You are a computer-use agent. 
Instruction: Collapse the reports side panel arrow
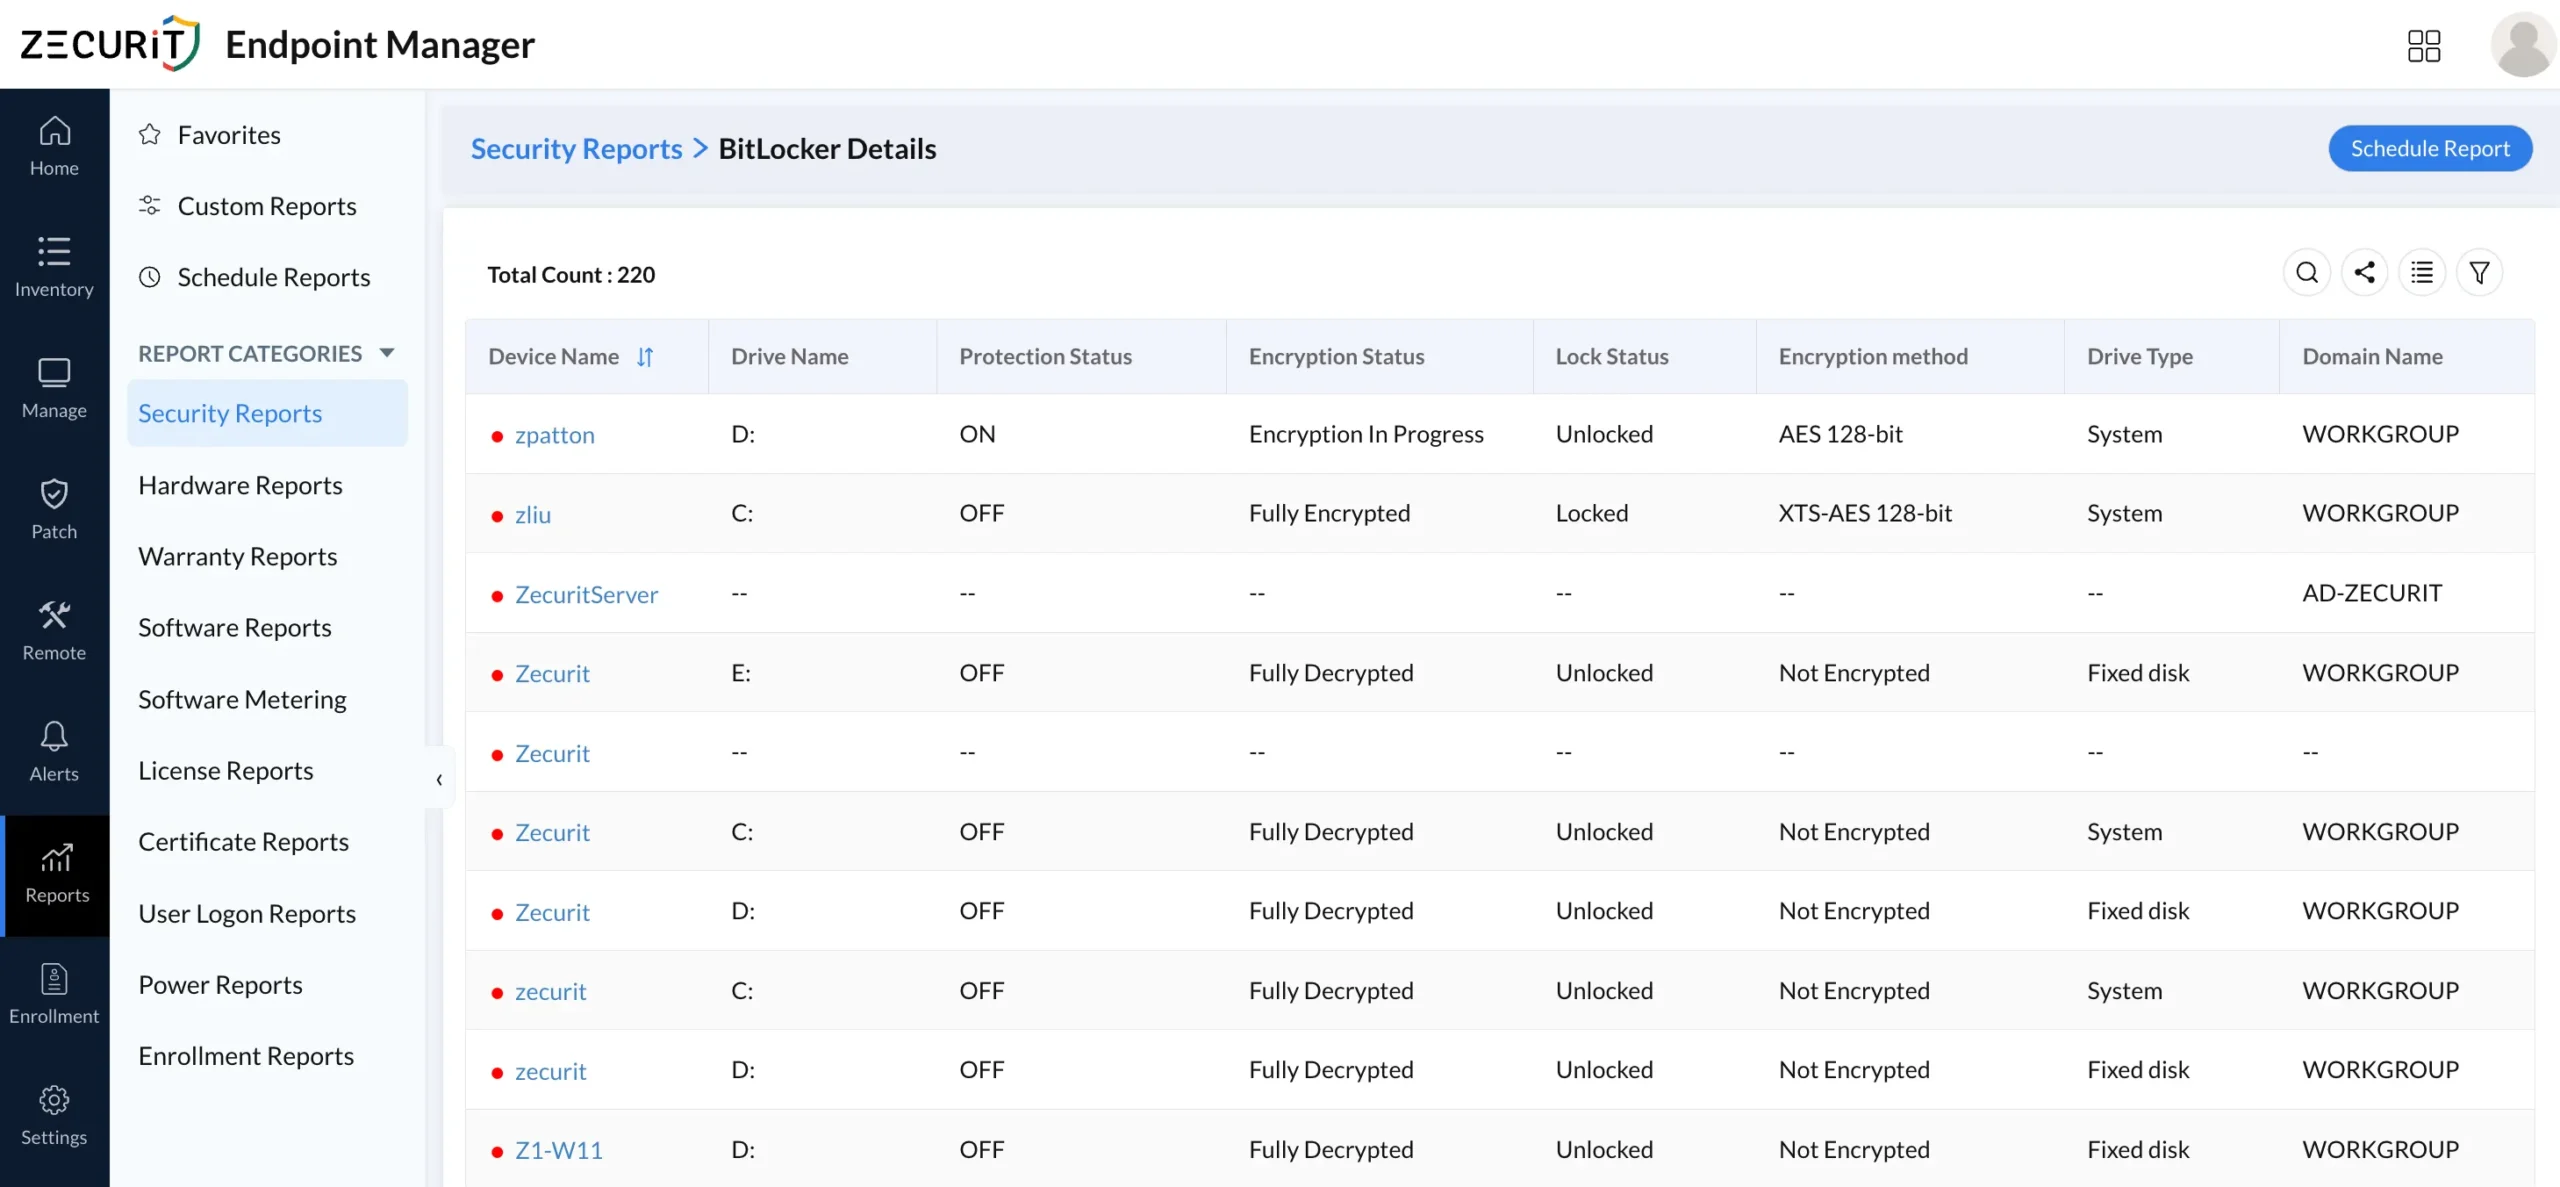point(439,779)
